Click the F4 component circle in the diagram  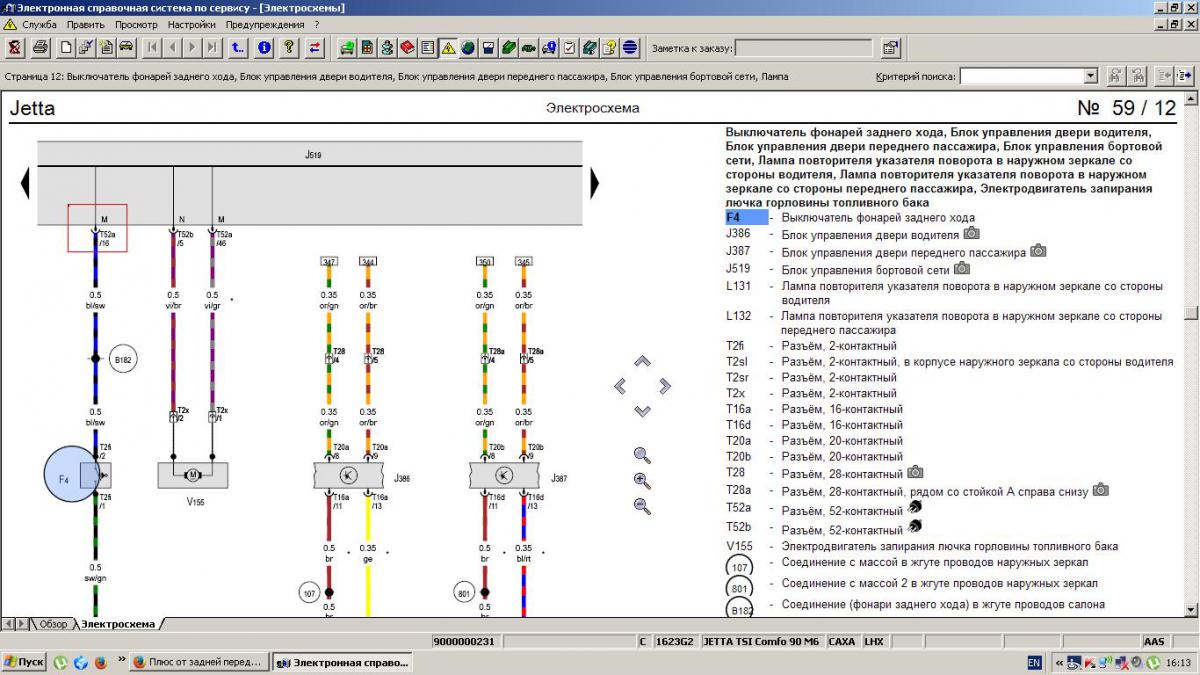click(73, 476)
